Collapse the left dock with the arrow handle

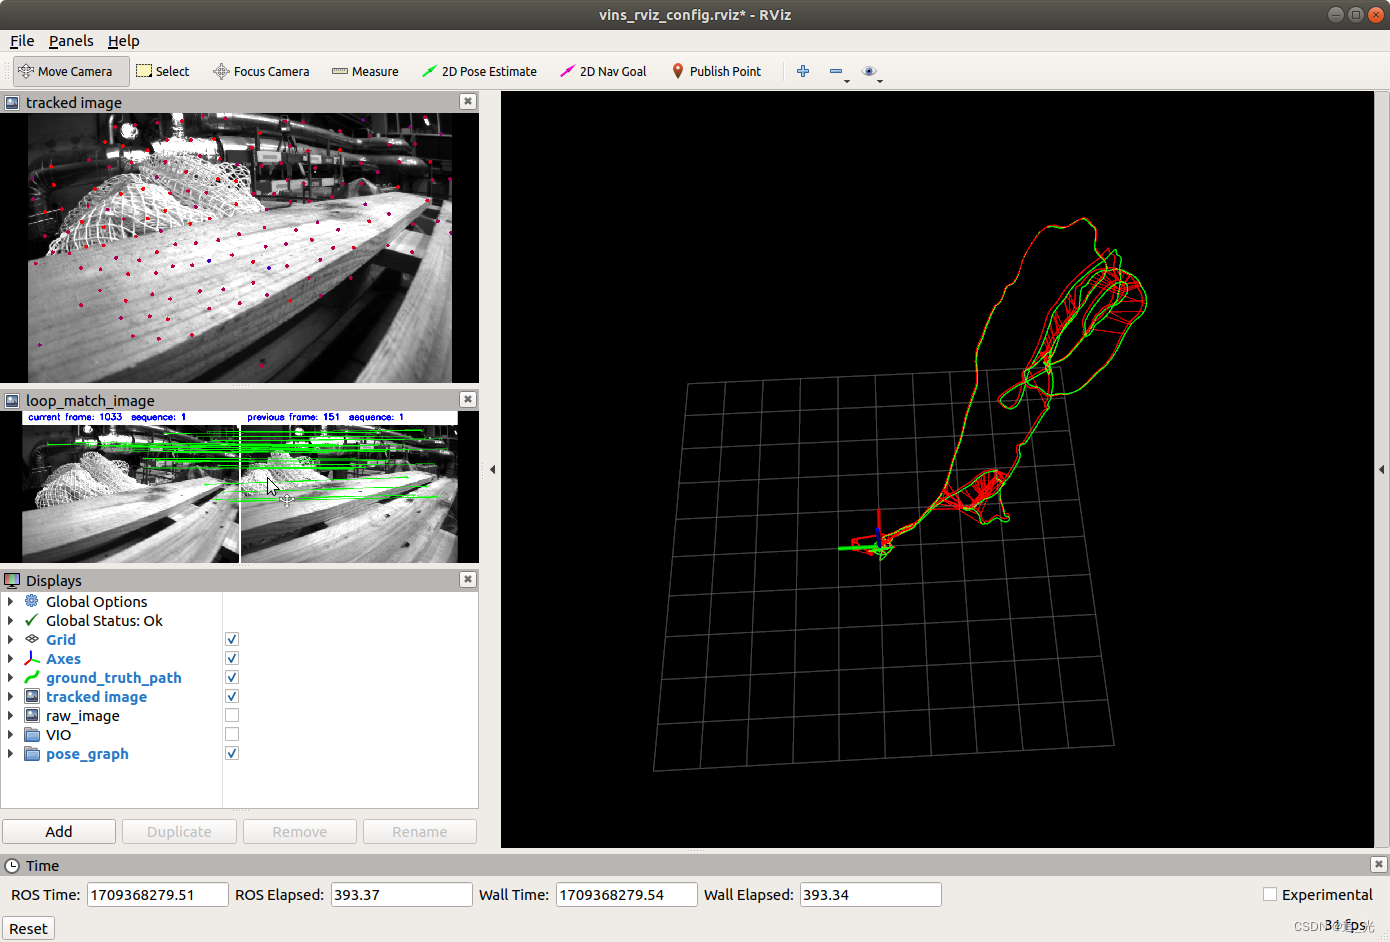coord(492,469)
